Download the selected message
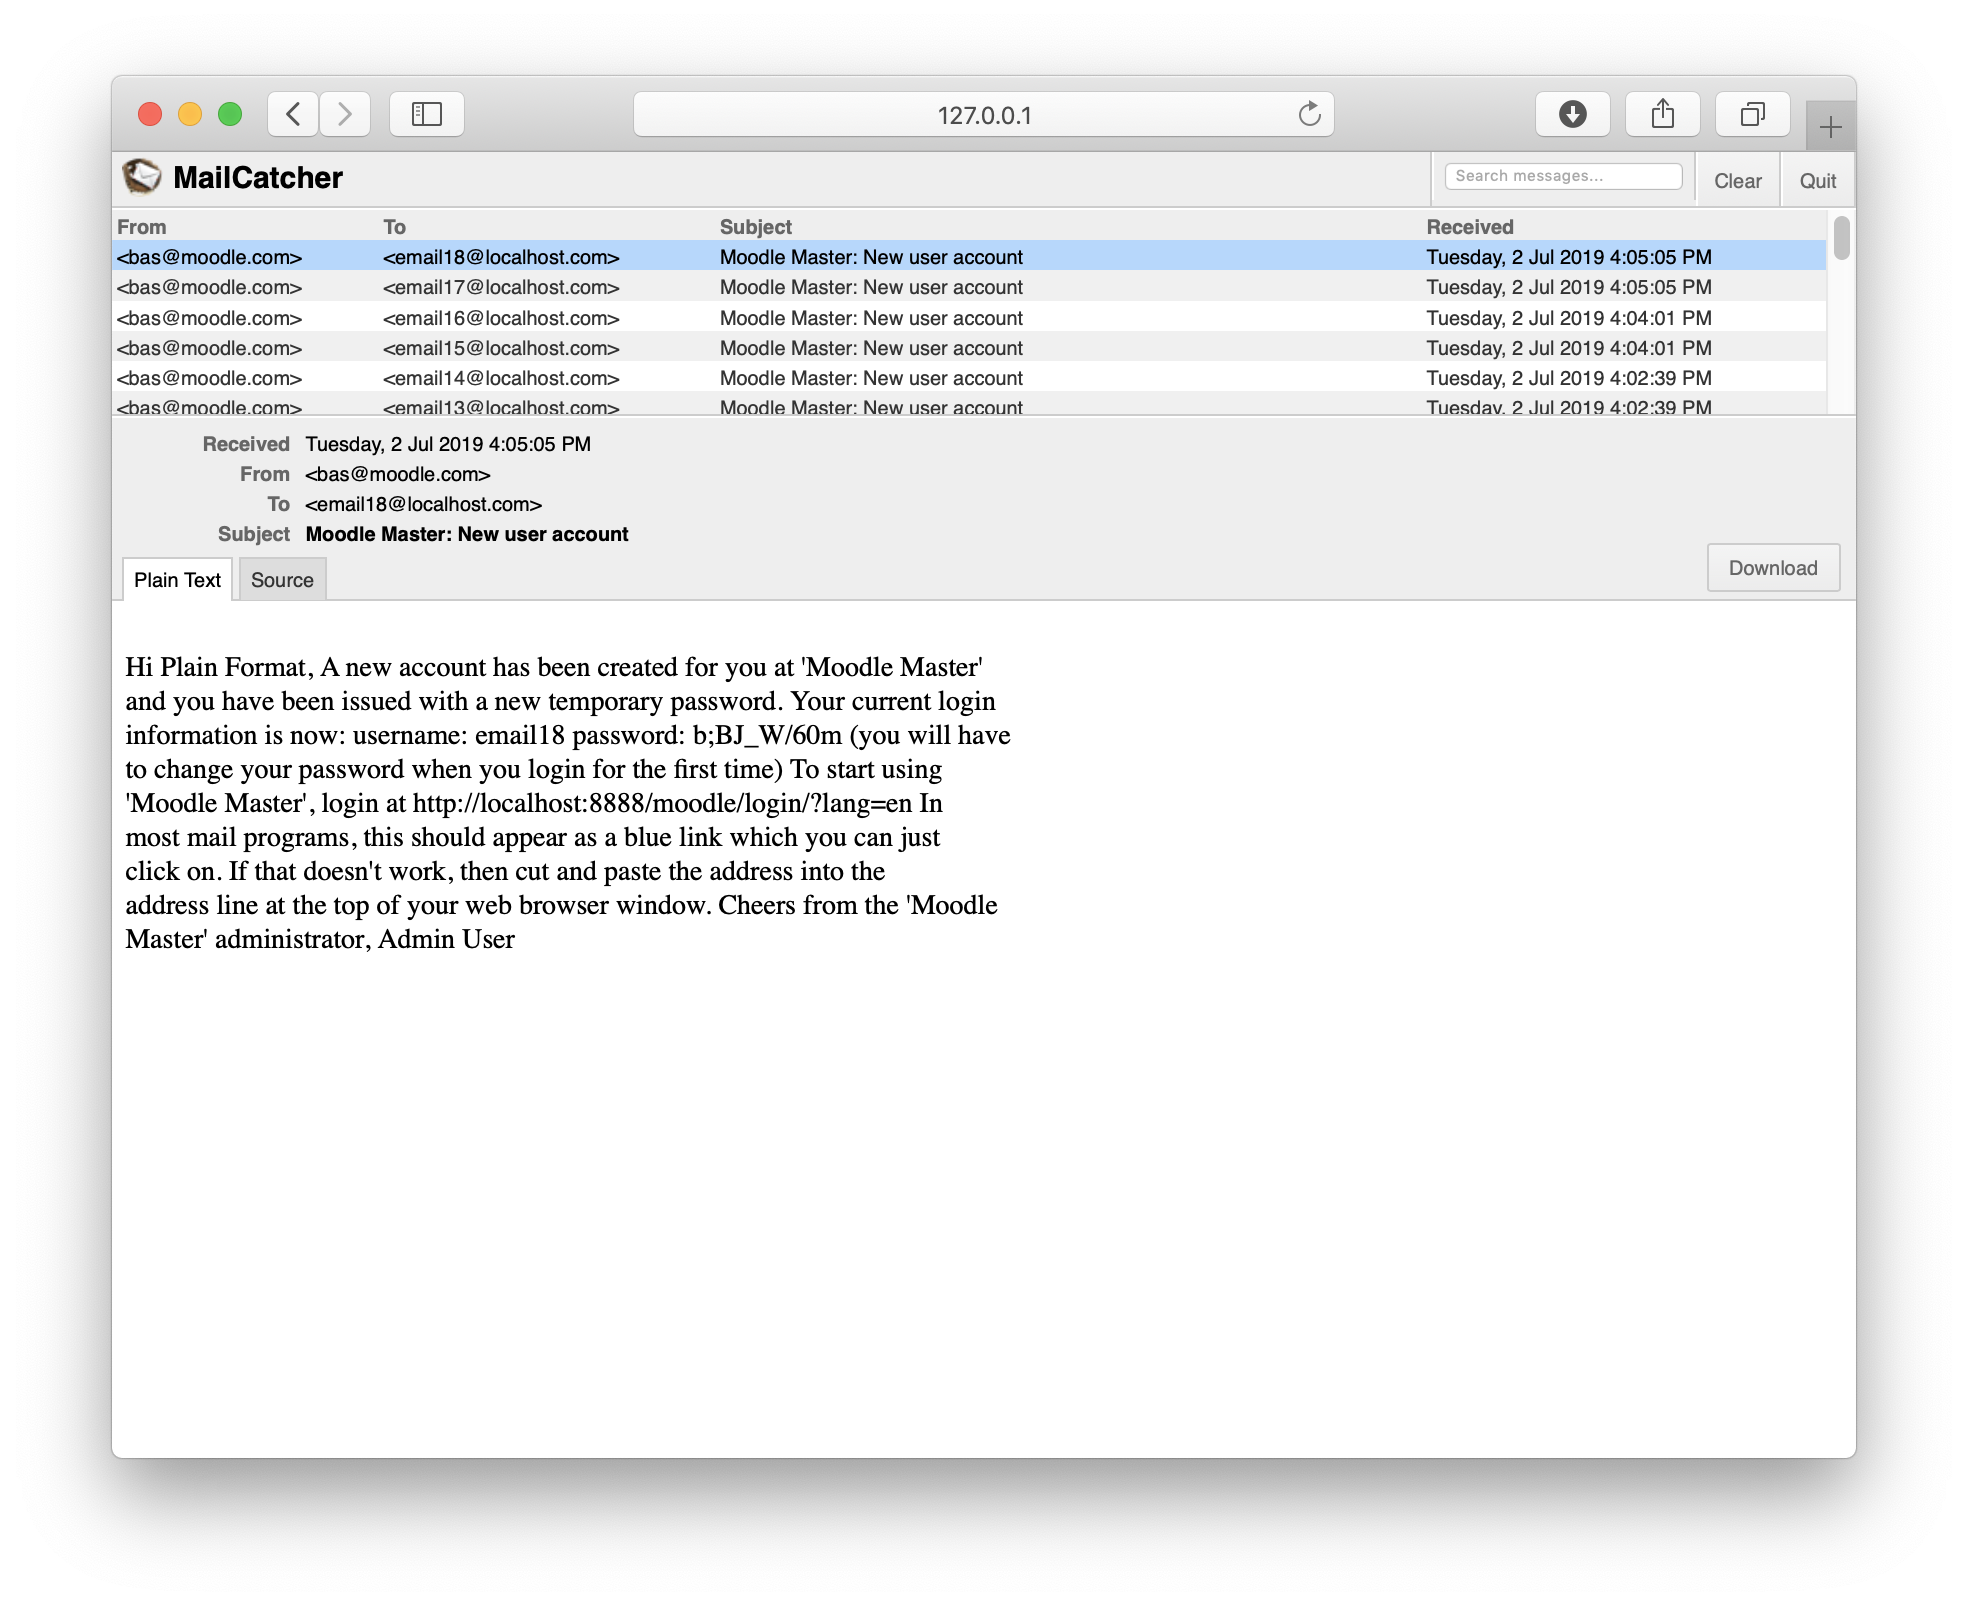1968x1606 pixels. pos(1773,568)
